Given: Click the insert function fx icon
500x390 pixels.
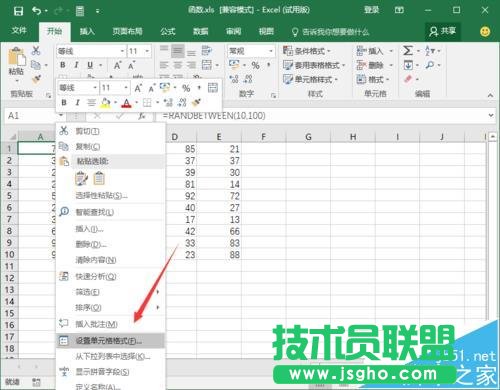Looking at the screenshot, I should pyautogui.click(x=142, y=116).
